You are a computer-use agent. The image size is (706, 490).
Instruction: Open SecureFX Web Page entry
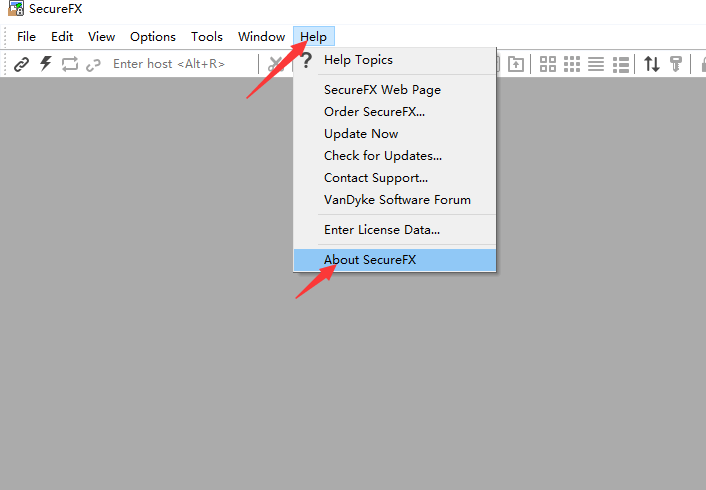(382, 90)
